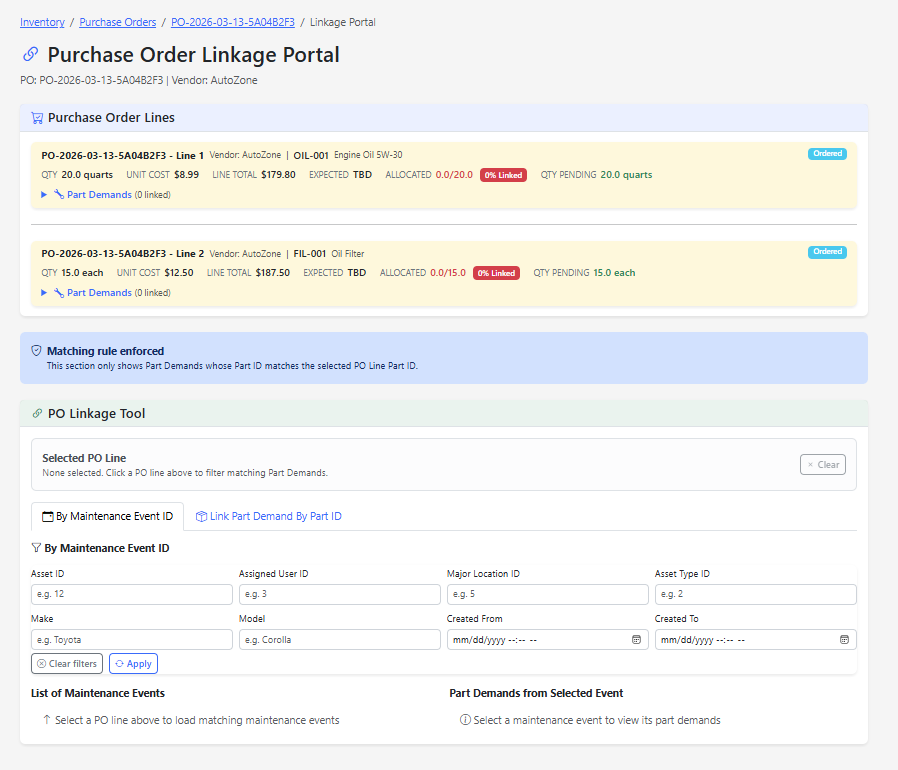Image resolution: width=898 pixels, height=770 pixels.
Task: Open the Created From calendar picker
Action: (x=636, y=639)
